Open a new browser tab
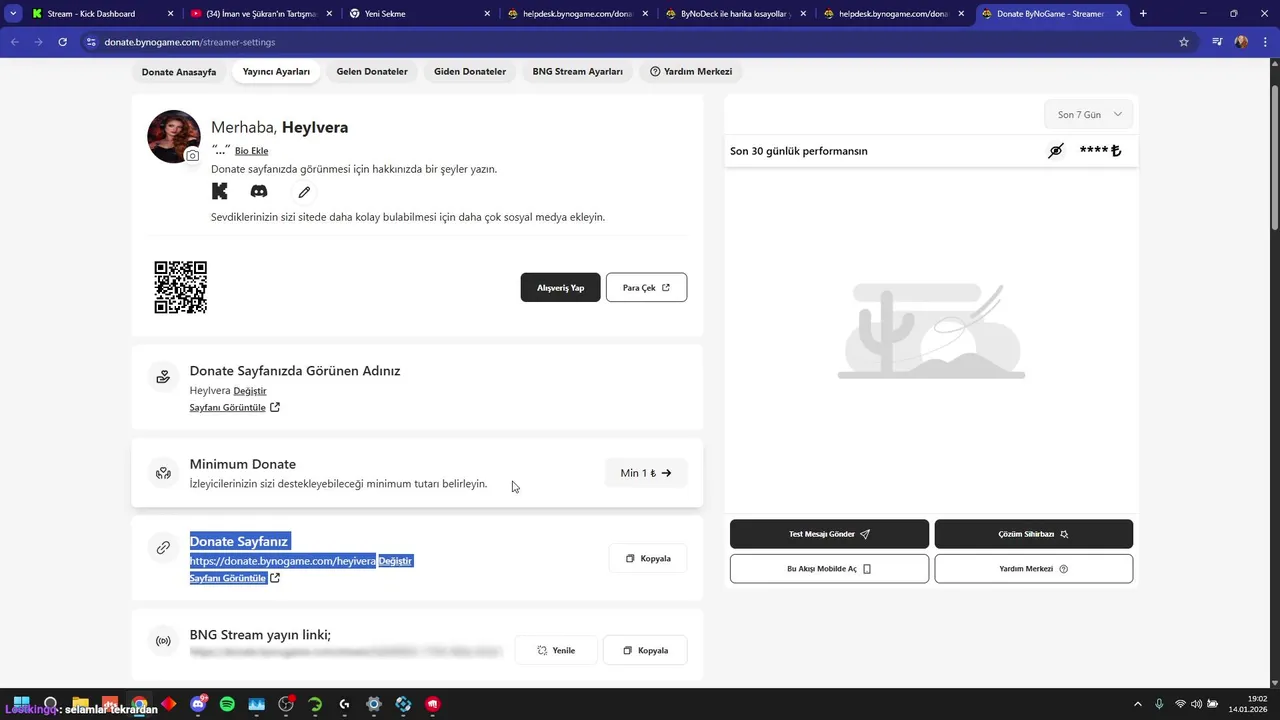Screen dimensions: 1280x720 (x=1143, y=14)
